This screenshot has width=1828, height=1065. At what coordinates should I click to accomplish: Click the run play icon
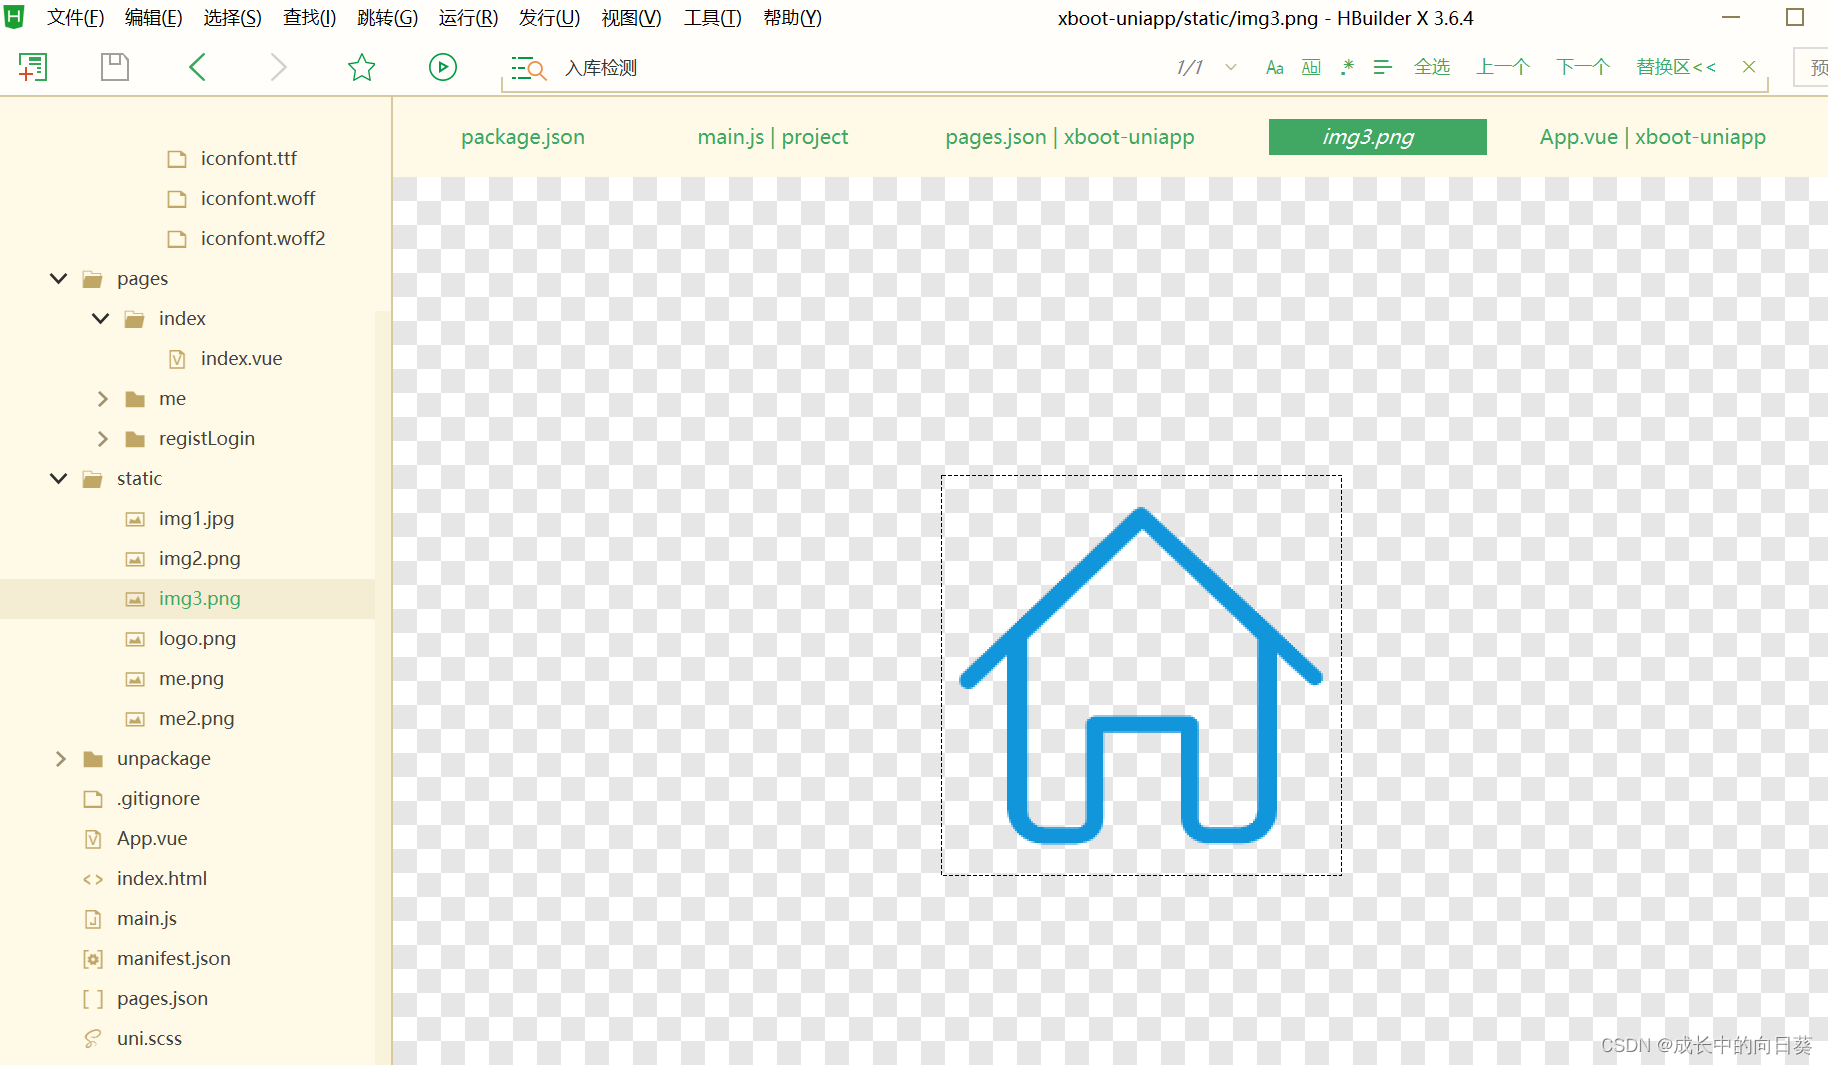[442, 67]
